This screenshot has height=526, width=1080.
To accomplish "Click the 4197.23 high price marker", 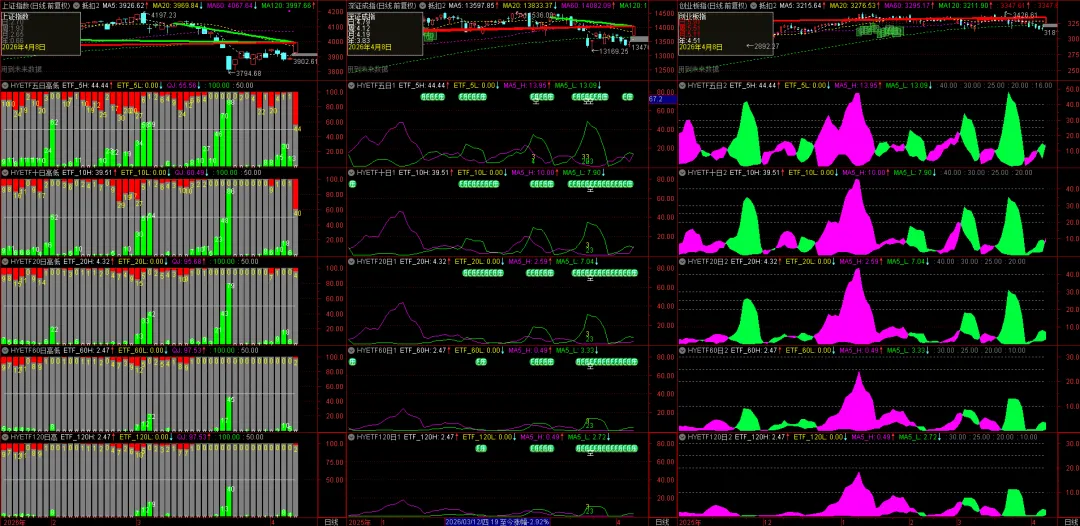I will pyautogui.click(x=164, y=14).
